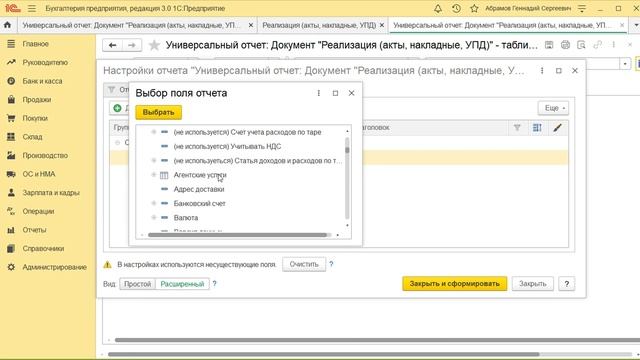
Task: Switch to the Реализация (акты, накладные, УПД) tab
Action: 319,25
